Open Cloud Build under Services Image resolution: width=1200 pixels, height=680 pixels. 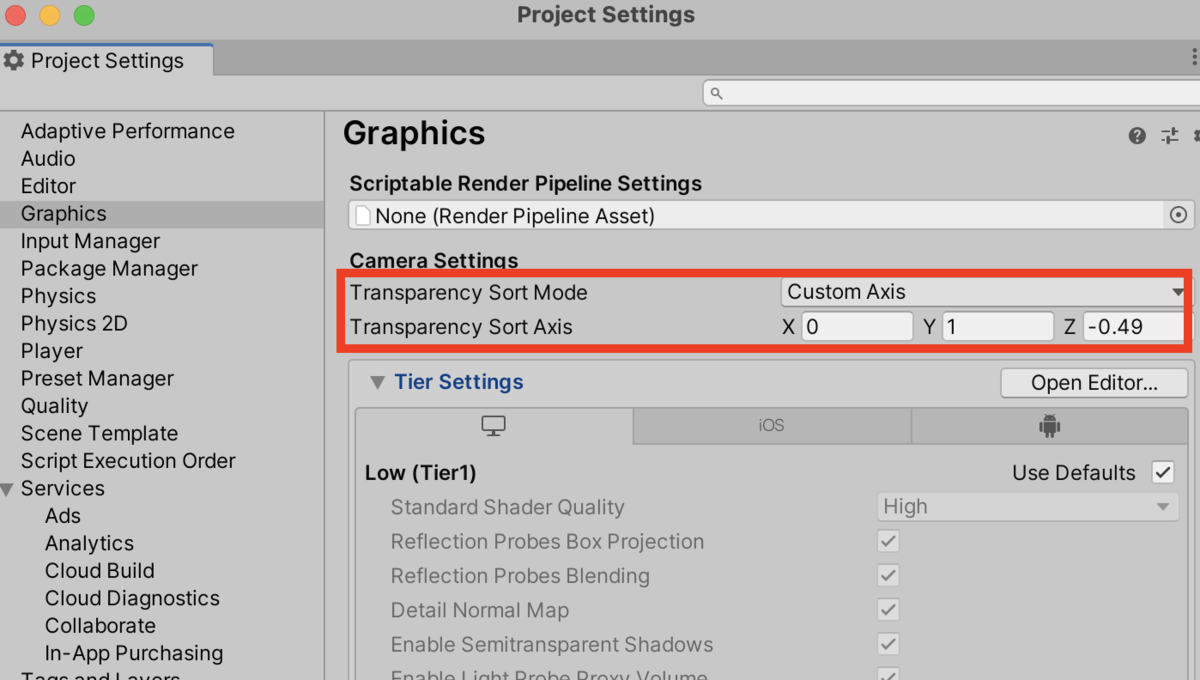tap(100, 571)
